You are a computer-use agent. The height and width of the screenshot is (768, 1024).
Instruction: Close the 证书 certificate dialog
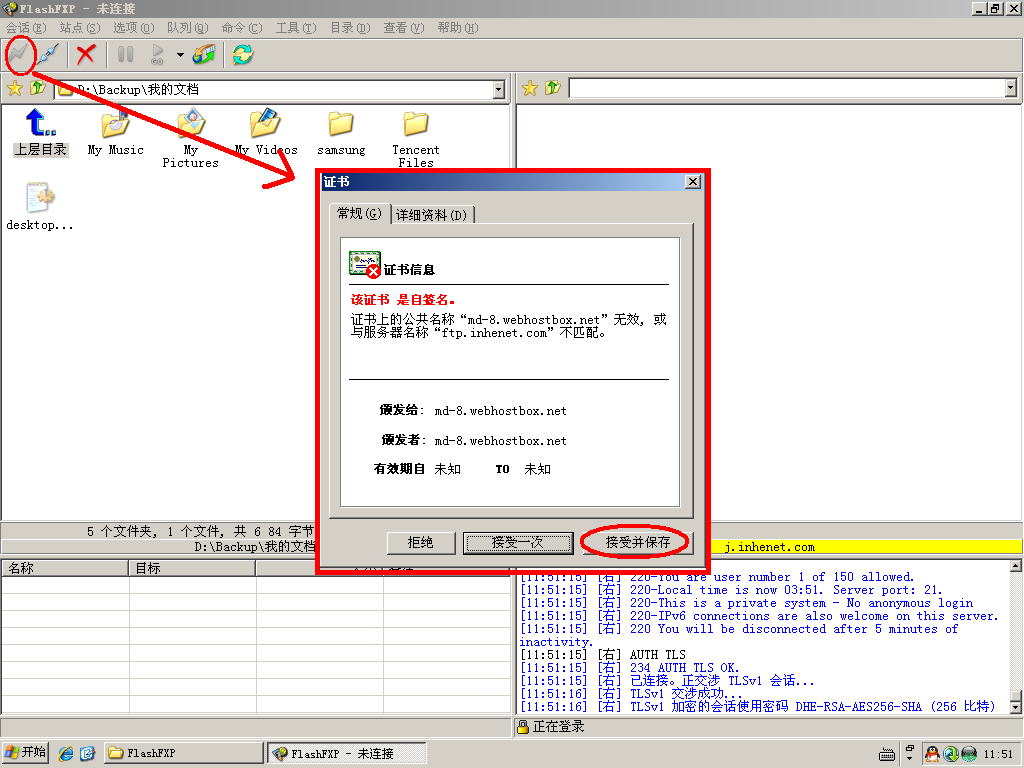coord(692,182)
